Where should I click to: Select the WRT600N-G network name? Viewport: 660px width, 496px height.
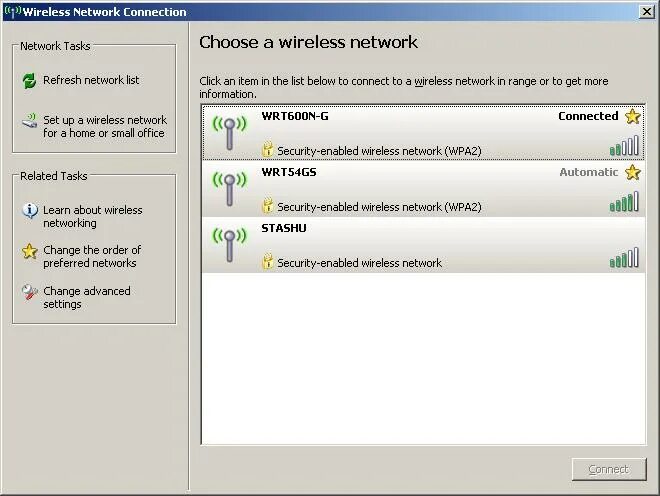pyautogui.click(x=295, y=116)
